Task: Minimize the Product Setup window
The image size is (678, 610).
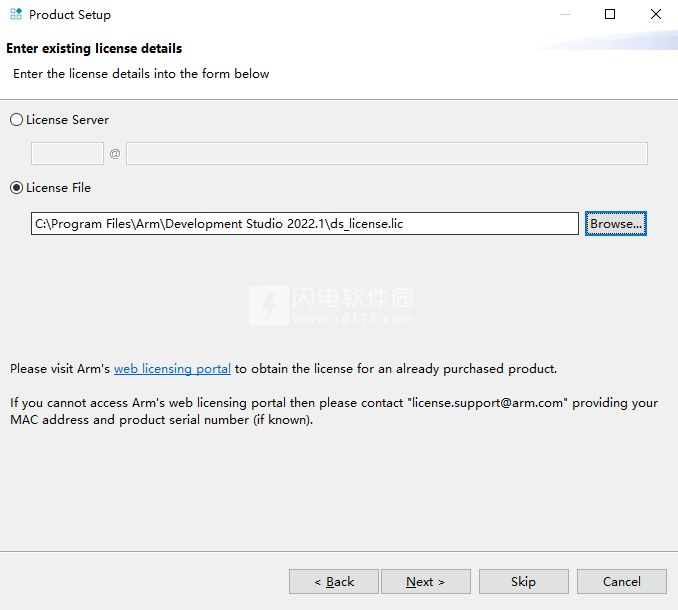Action: 565,14
